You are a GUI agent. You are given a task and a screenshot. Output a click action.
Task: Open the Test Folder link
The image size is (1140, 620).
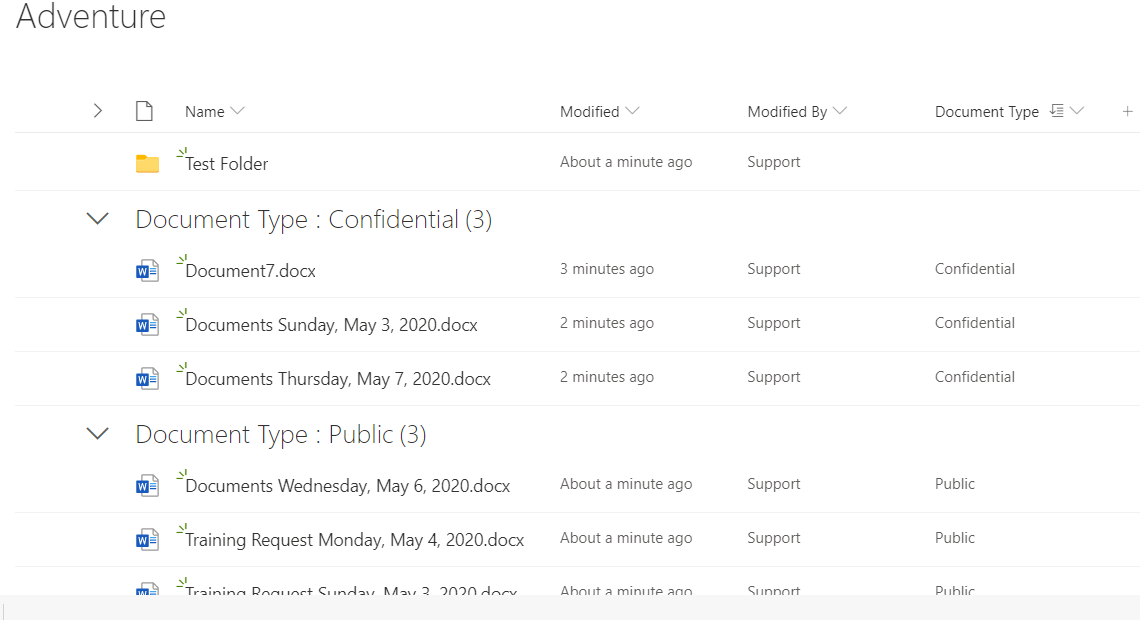coord(226,164)
